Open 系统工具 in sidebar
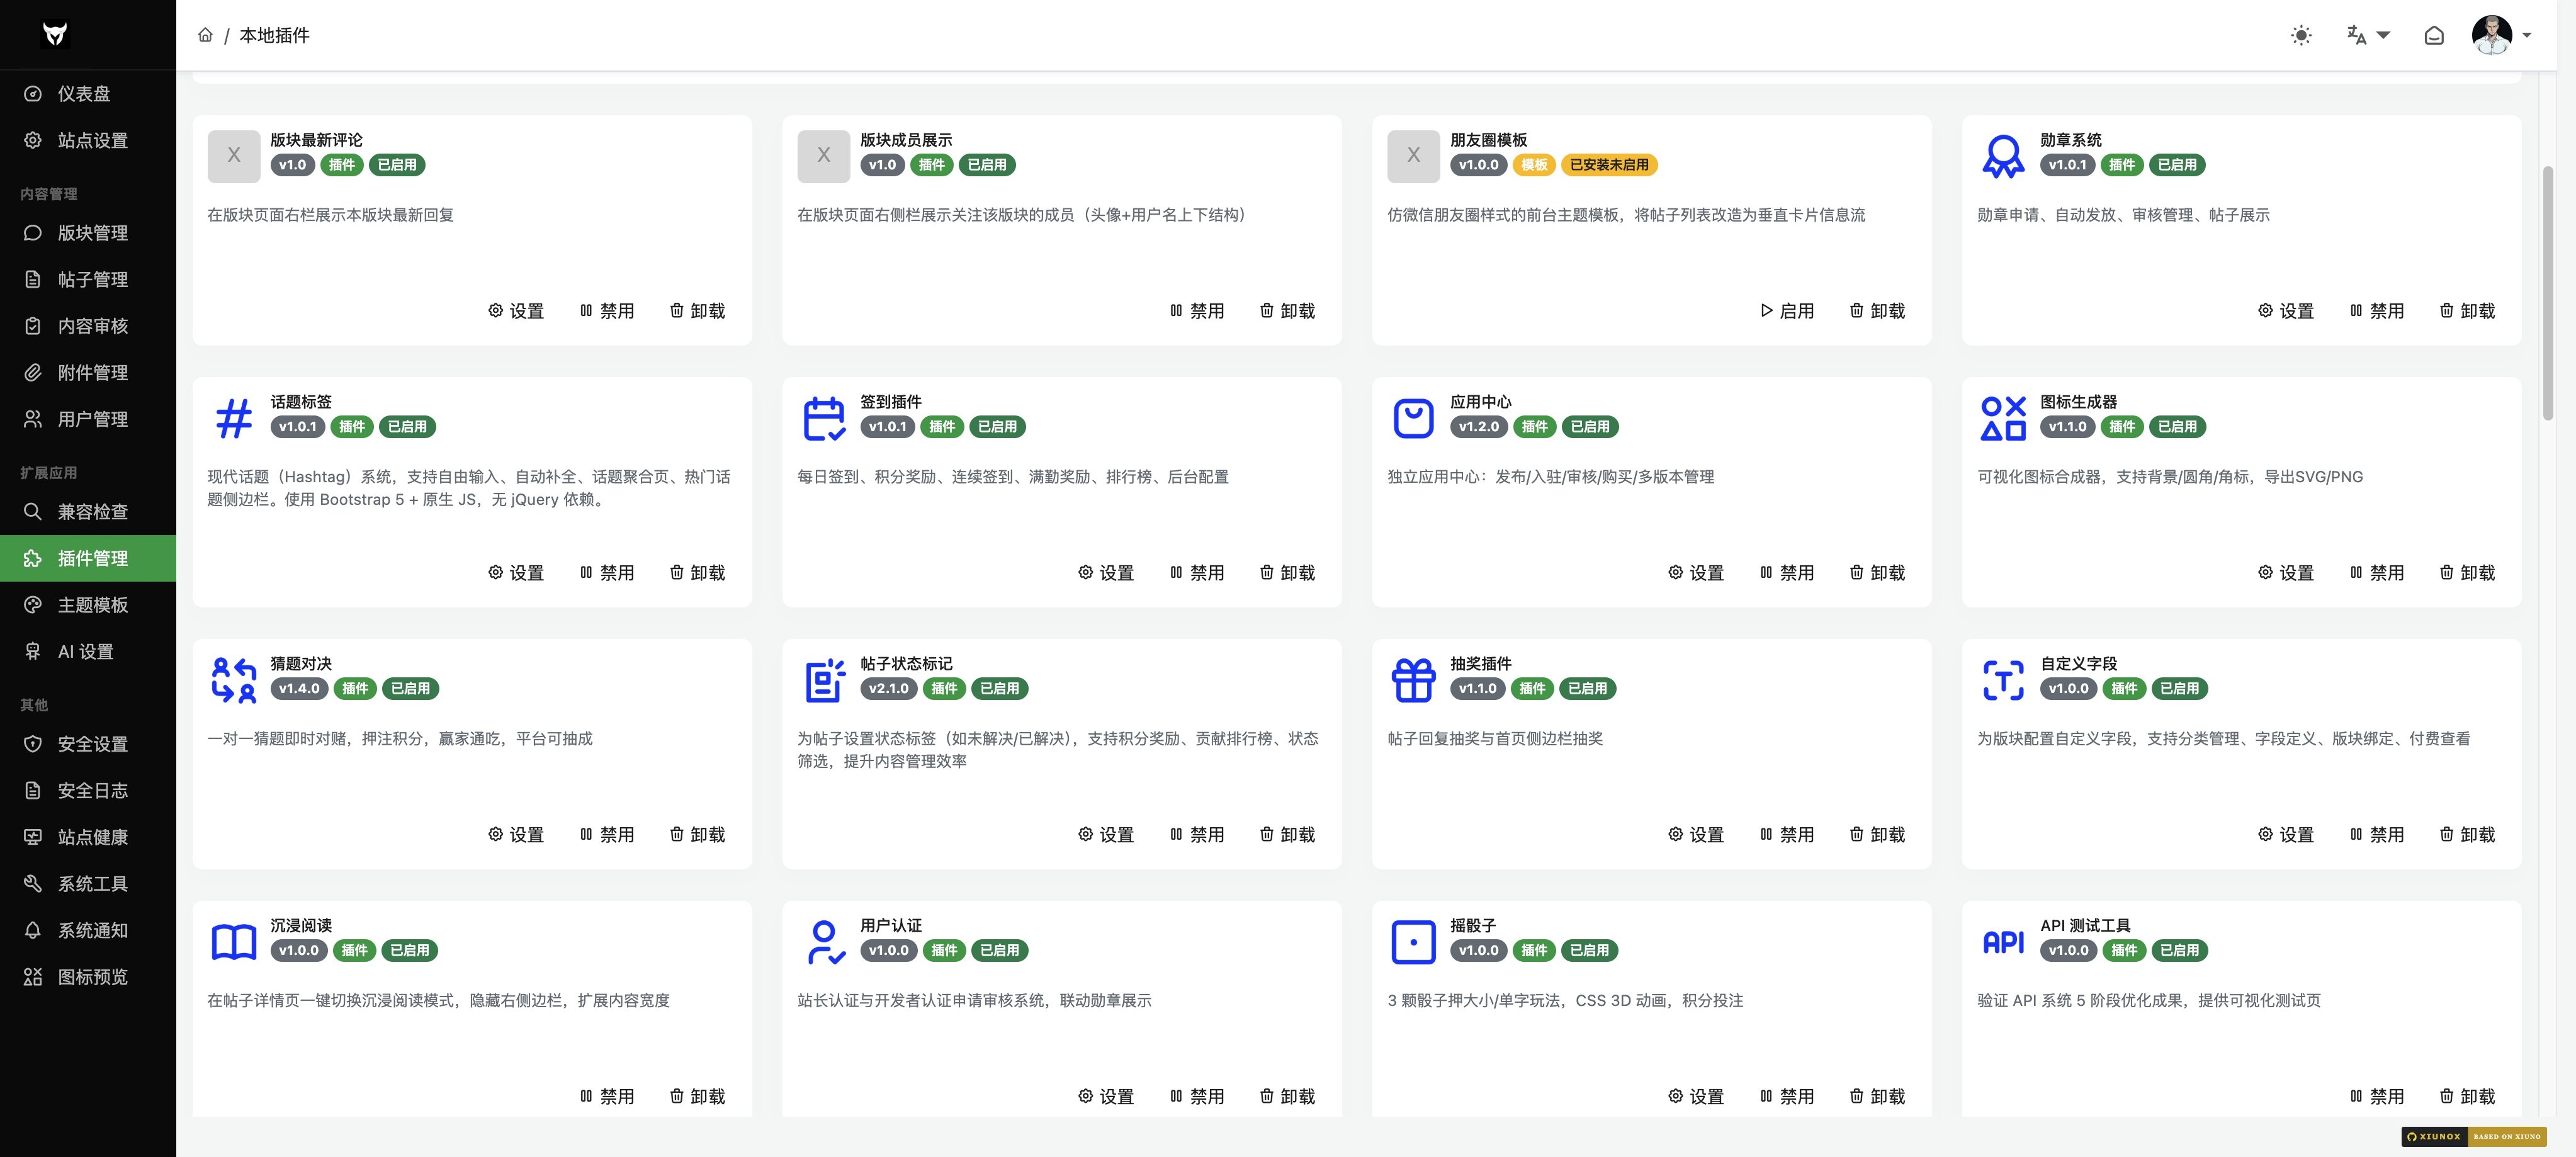 (88, 884)
